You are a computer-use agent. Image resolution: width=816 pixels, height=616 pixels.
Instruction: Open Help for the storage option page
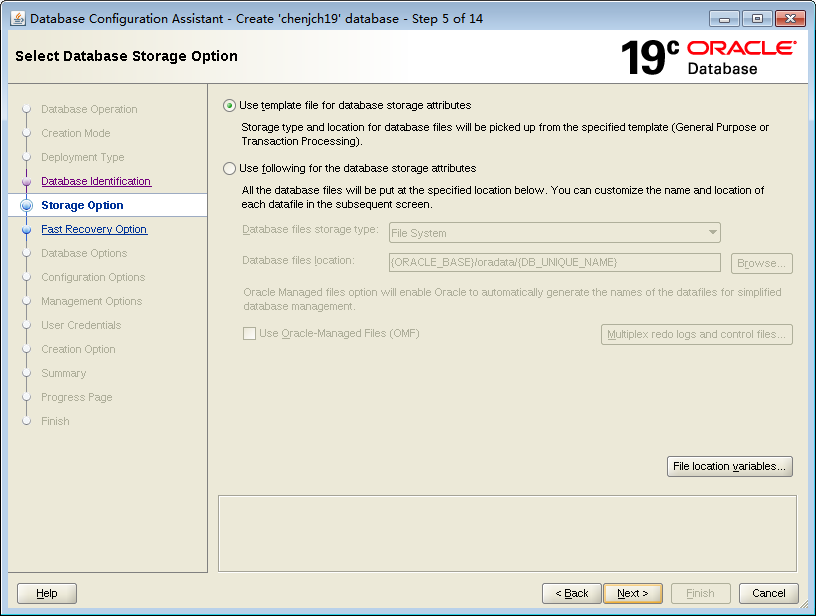[46, 593]
